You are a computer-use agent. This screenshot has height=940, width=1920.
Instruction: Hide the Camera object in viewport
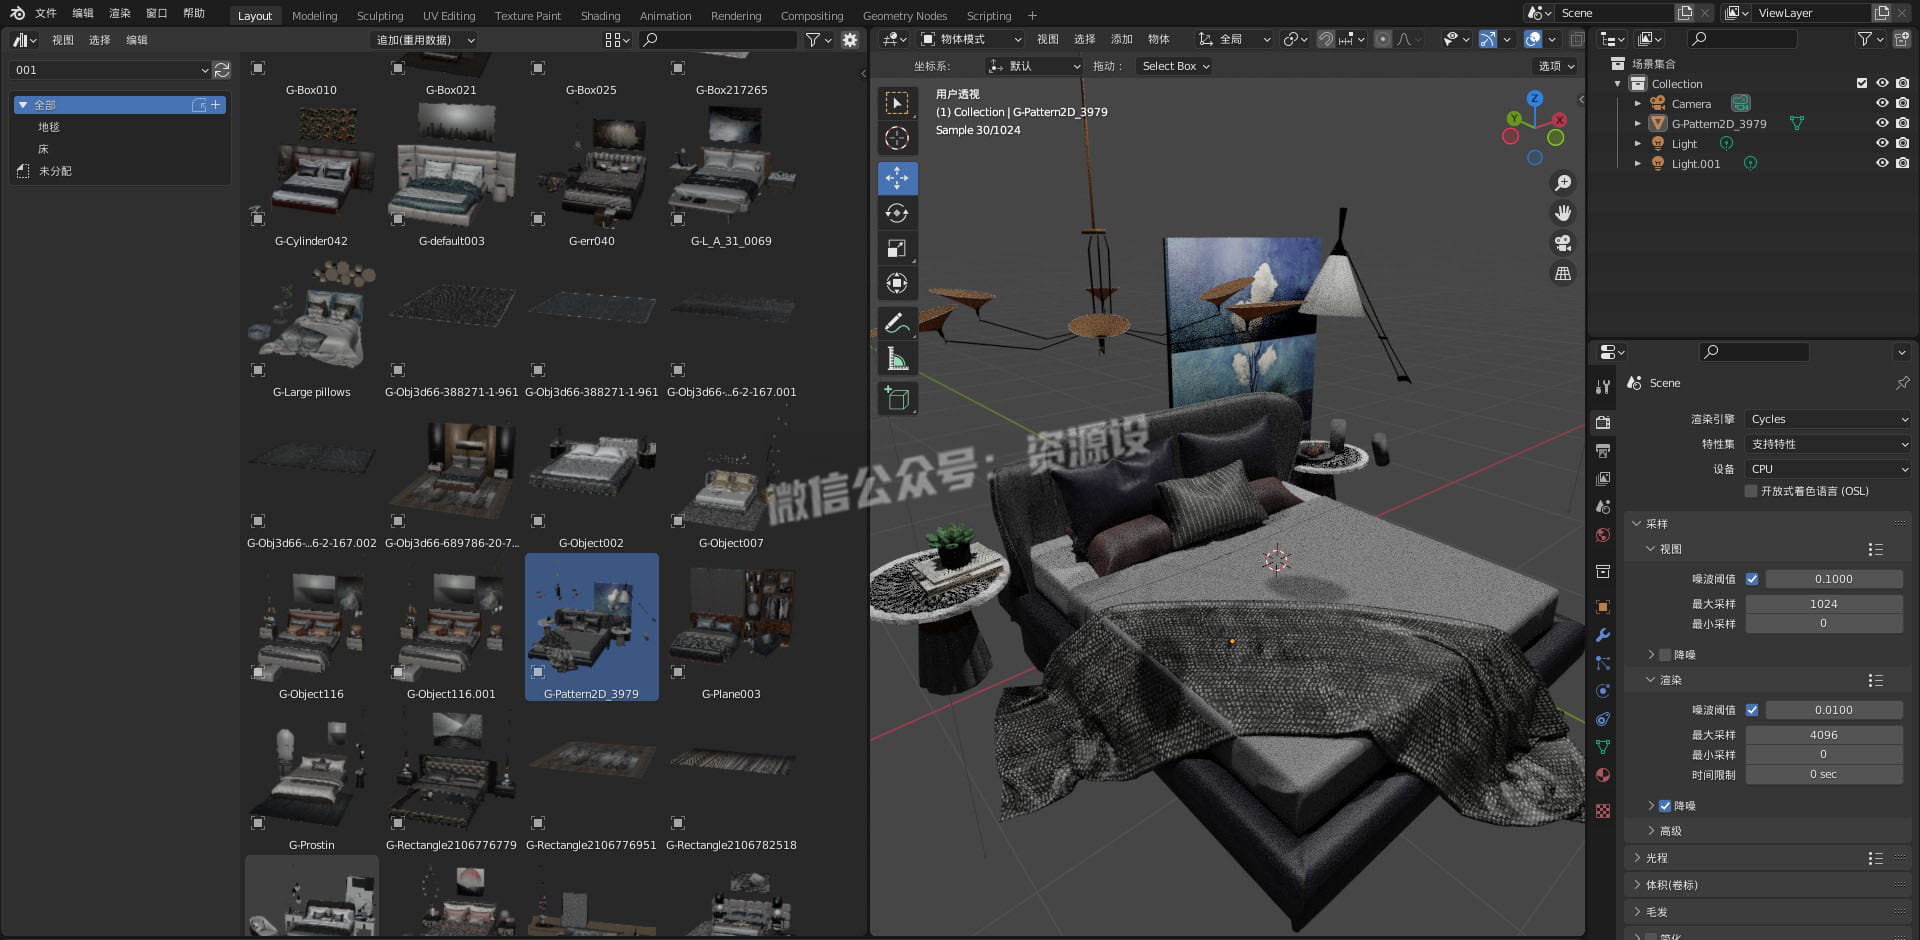coord(1882,103)
